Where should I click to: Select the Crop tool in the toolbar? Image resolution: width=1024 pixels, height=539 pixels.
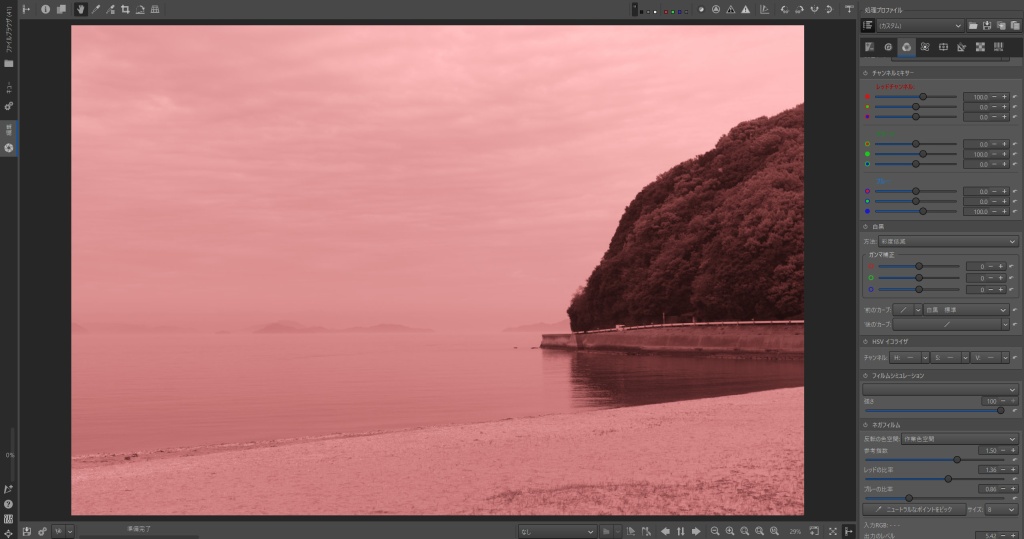tap(125, 9)
